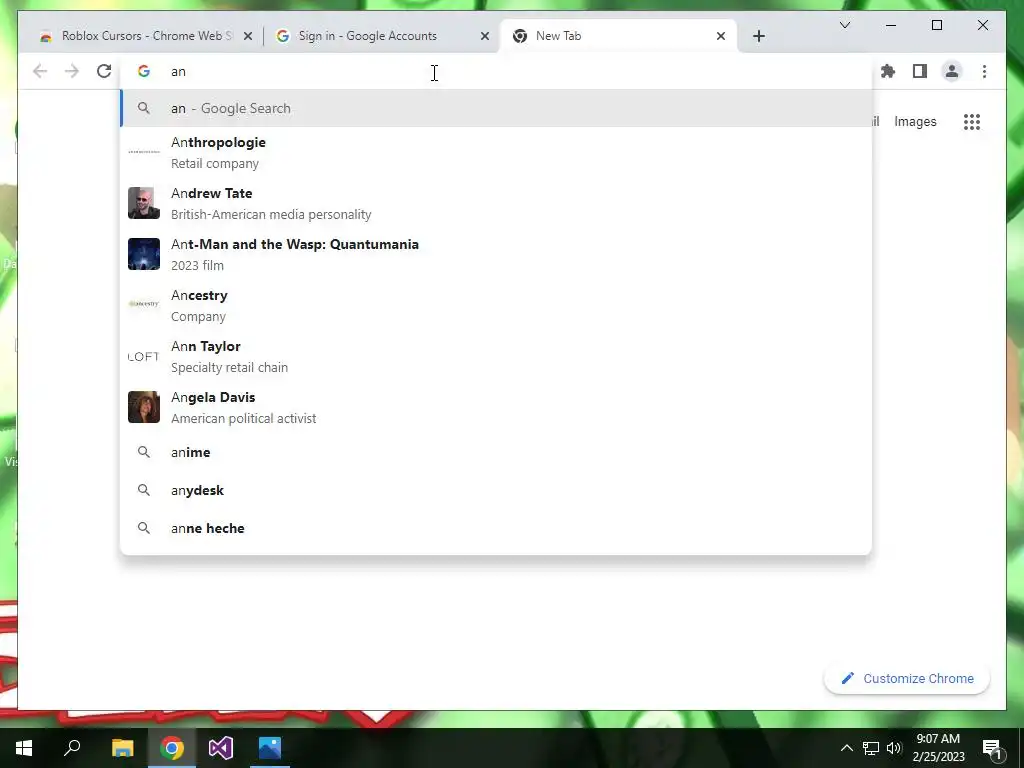1024x768 pixels.
Task: Close the New Tab tab
Action: tap(721, 36)
